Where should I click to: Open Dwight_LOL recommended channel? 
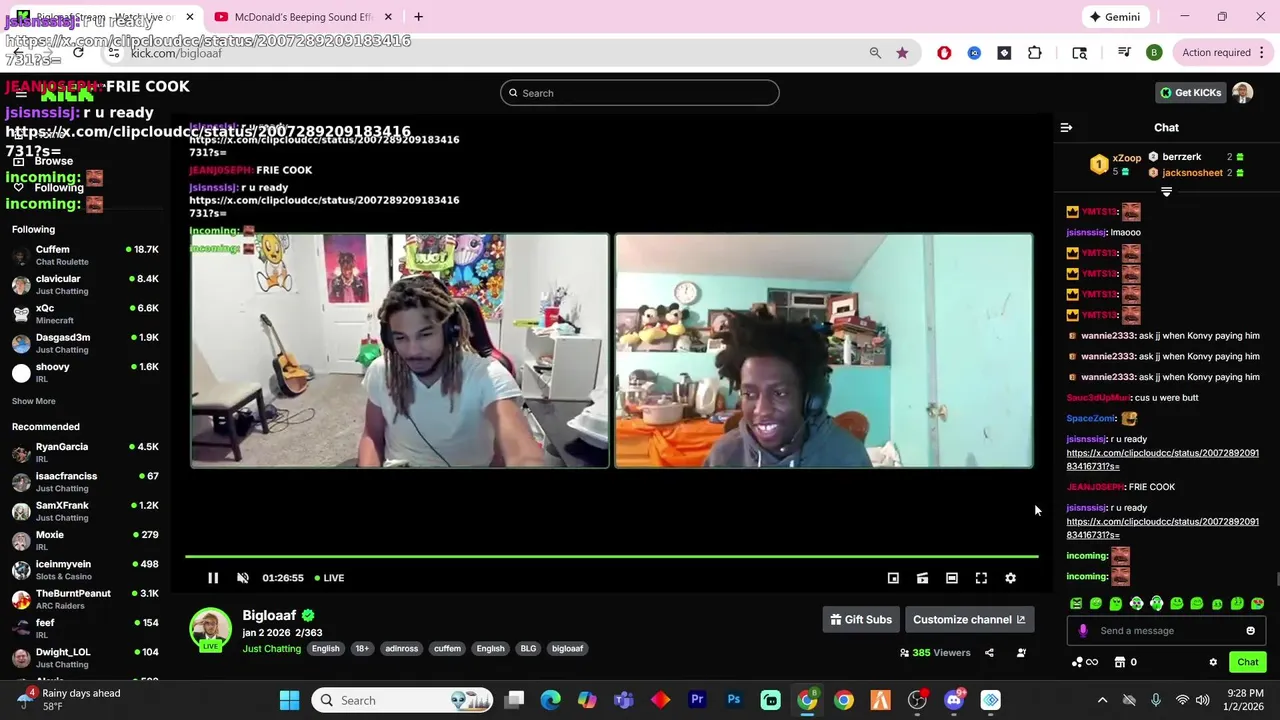[x=85, y=658]
